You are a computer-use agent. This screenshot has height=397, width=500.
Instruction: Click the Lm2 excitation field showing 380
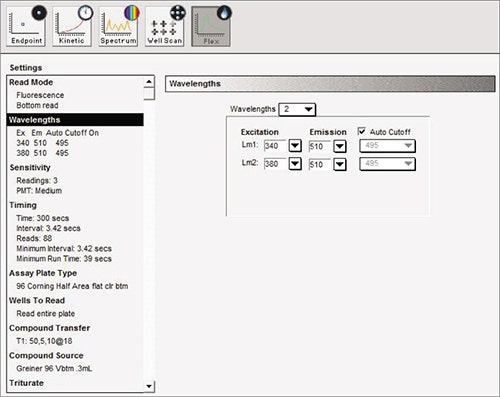(x=275, y=164)
